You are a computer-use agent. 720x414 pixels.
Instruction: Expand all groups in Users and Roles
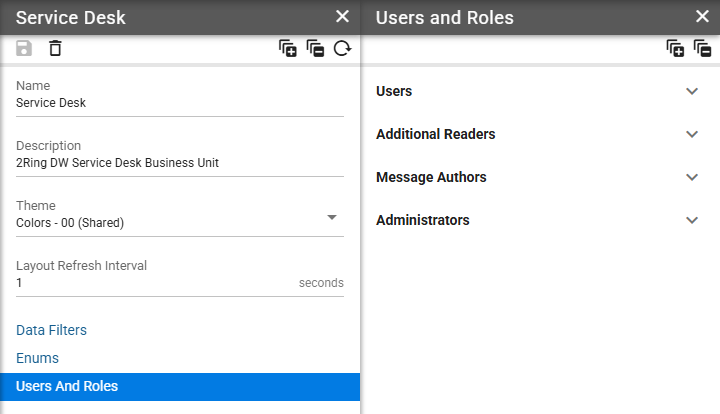tap(675, 48)
